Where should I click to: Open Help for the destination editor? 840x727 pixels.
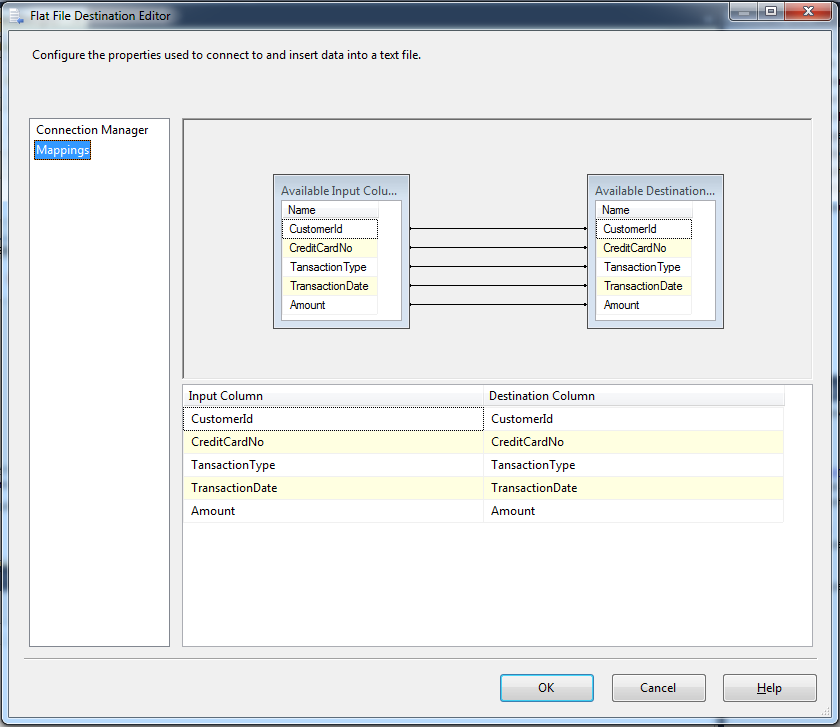[769, 688]
